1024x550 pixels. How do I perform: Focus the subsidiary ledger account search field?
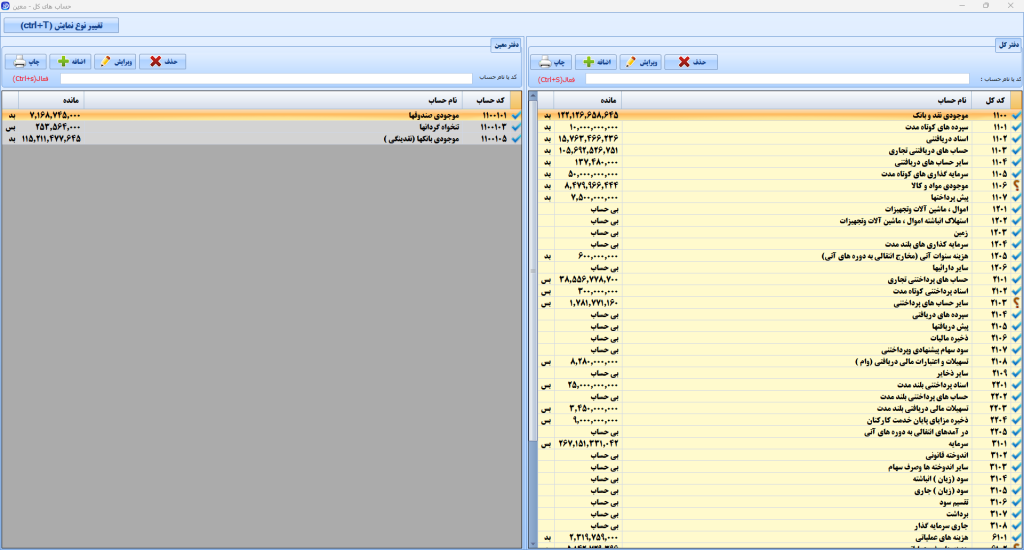point(266,78)
